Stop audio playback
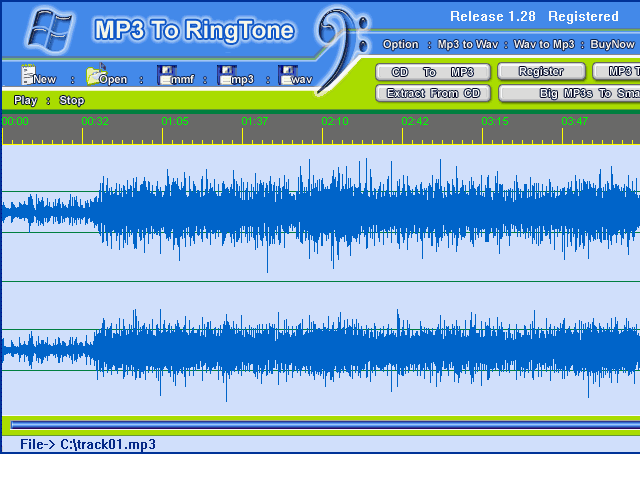This screenshot has height=480, width=640. click(71, 100)
